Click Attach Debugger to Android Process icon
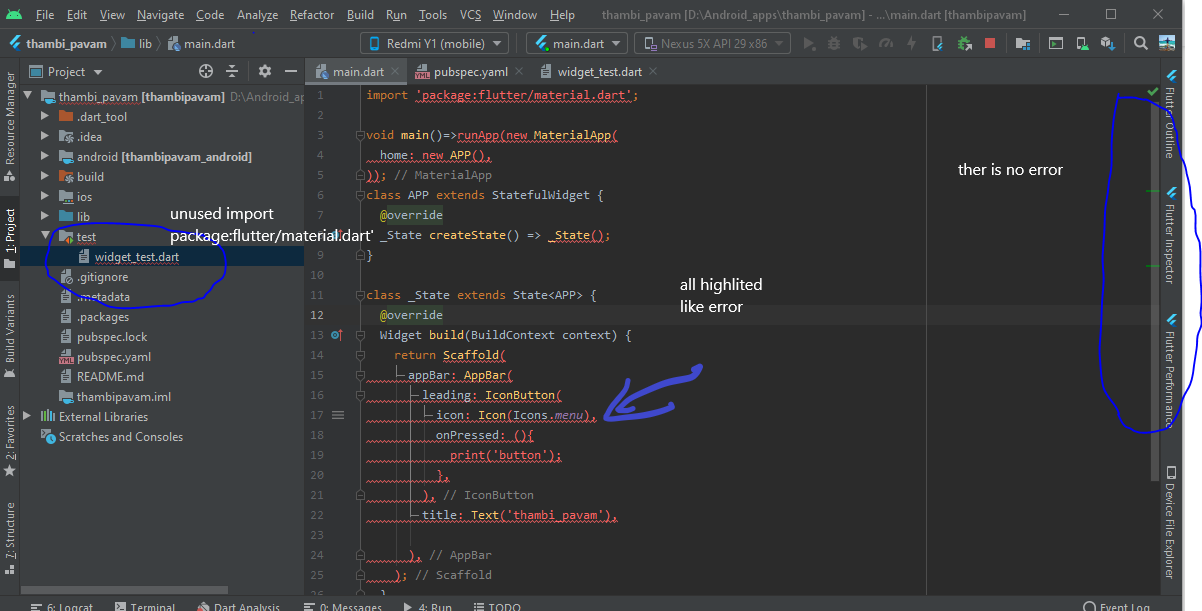The width and height of the screenshot is (1202, 611). point(964,44)
